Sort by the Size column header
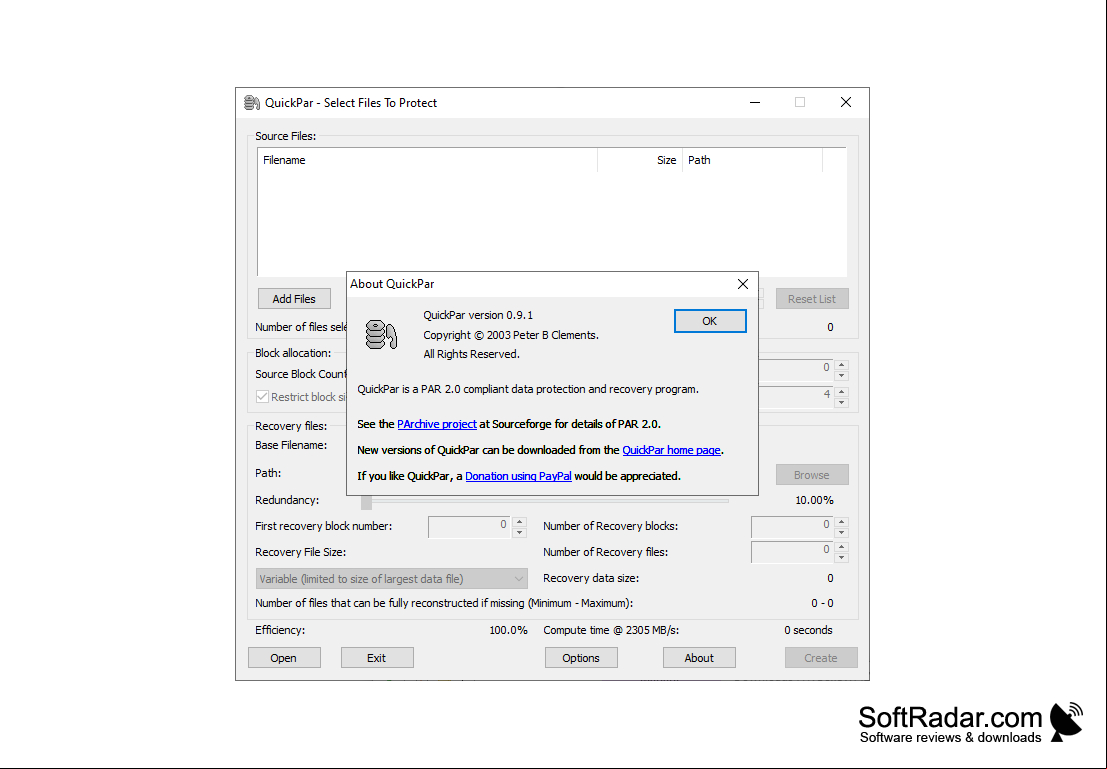Screen dimensions: 1107x769 (x=640, y=160)
